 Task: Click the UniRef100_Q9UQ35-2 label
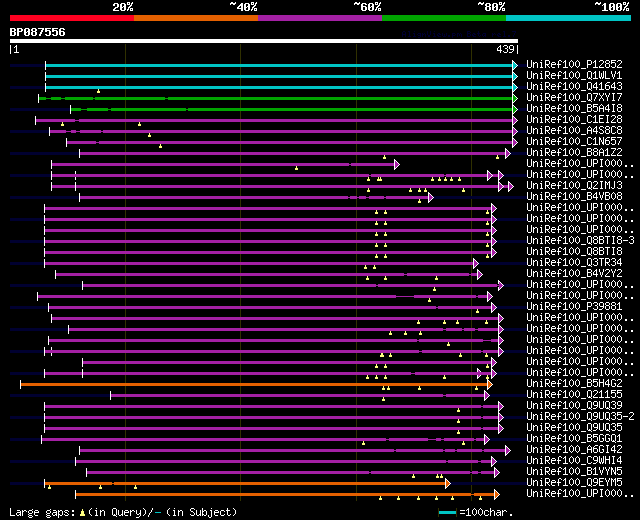(x=580, y=417)
